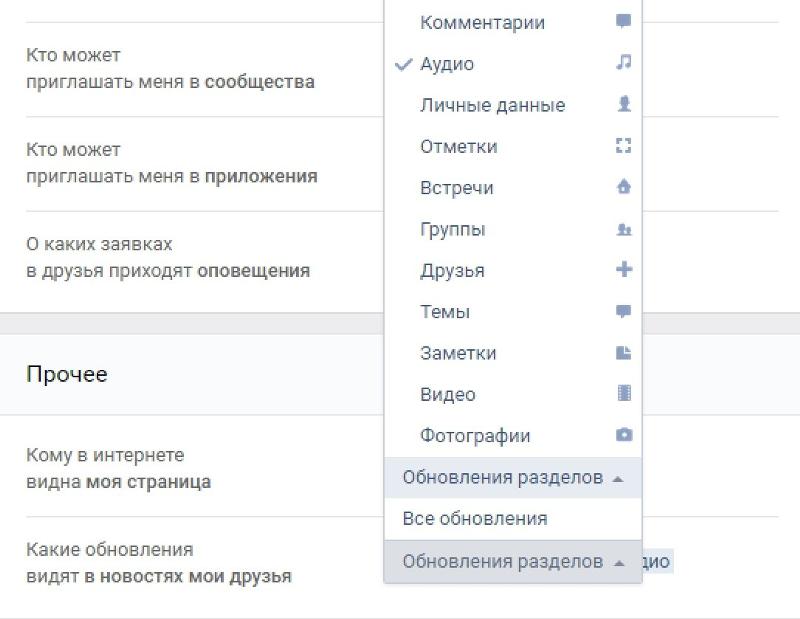The width and height of the screenshot is (800, 619).
Task: Click the camera icon beside Фотографии
Action: tap(624, 435)
